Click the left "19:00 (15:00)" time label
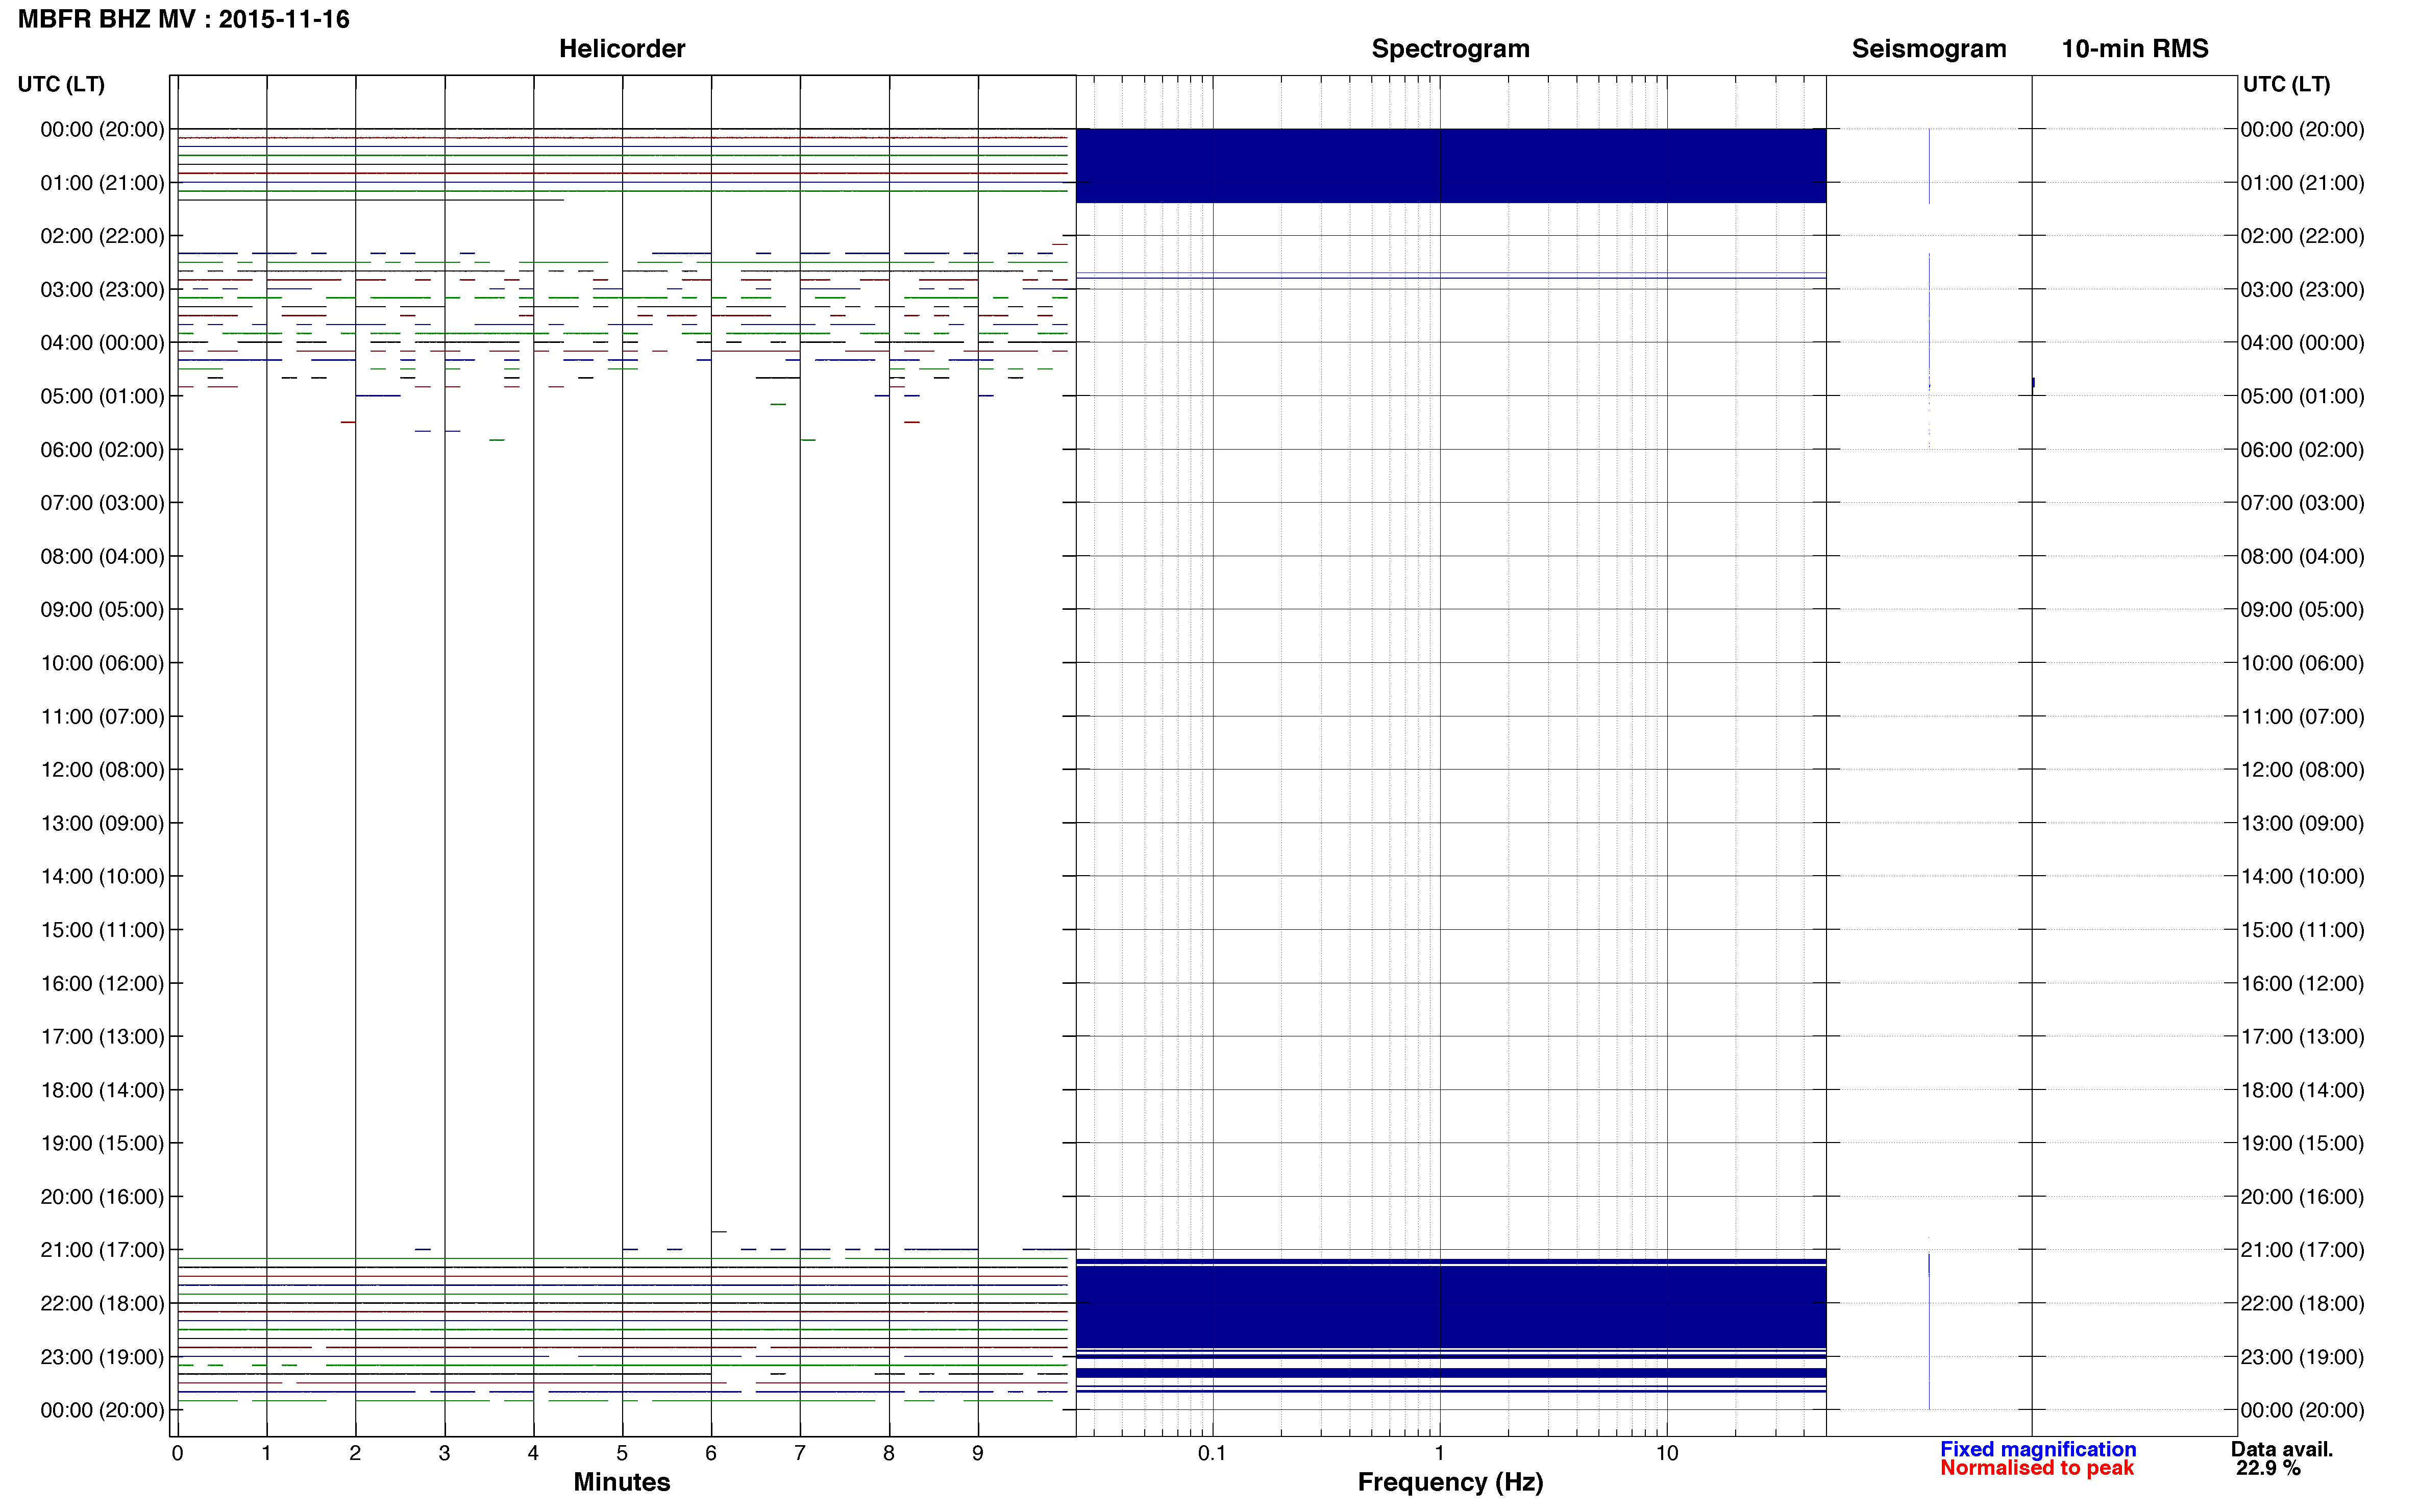 (102, 1143)
